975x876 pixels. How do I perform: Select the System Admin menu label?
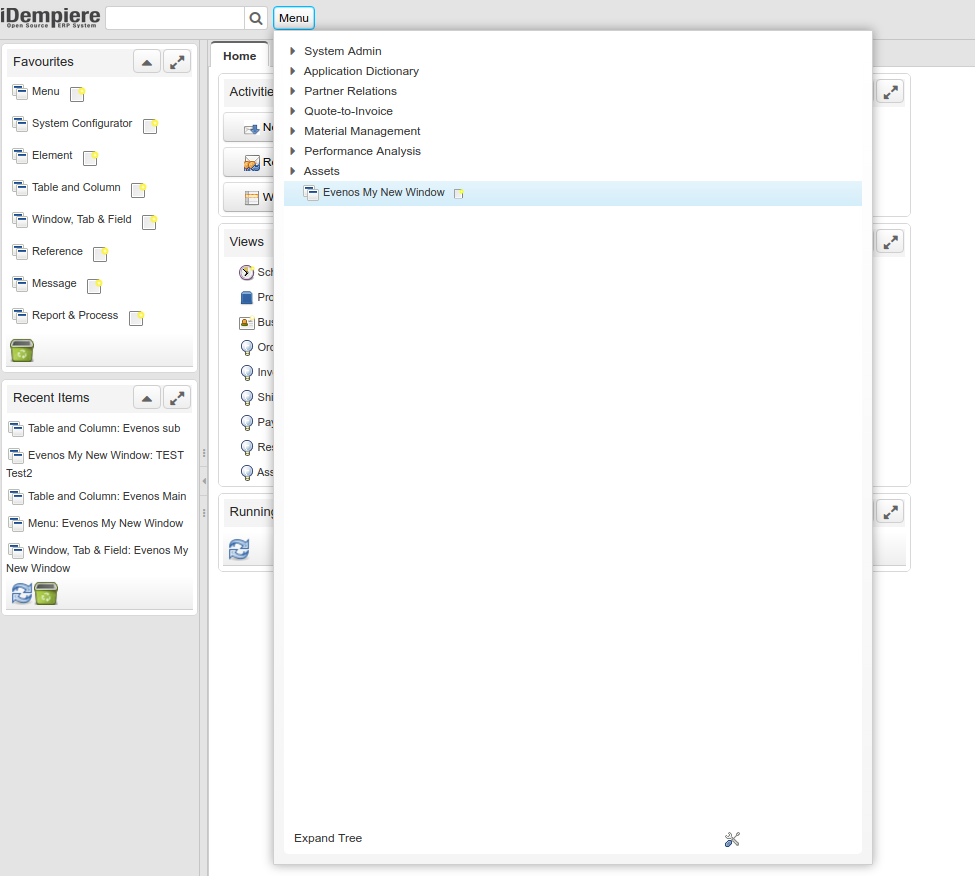343,51
